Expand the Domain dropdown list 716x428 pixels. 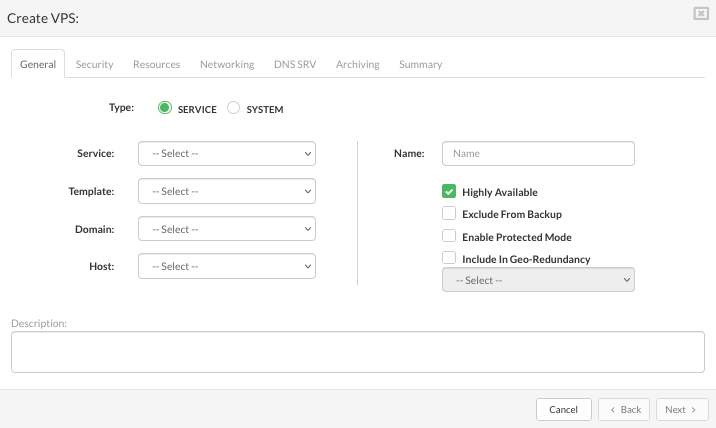click(227, 229)
